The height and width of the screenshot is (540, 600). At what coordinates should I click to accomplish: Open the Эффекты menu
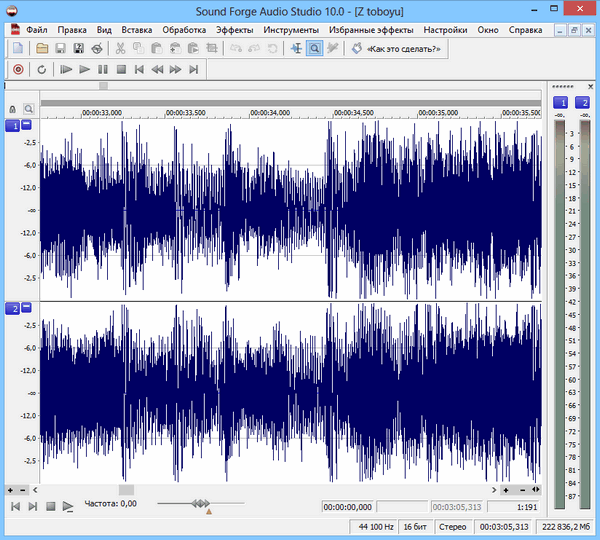(x=234, y=29)
